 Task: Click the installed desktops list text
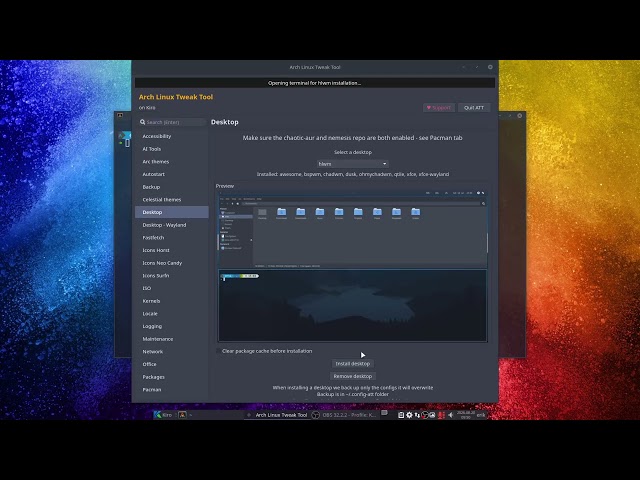click(353, 174)
